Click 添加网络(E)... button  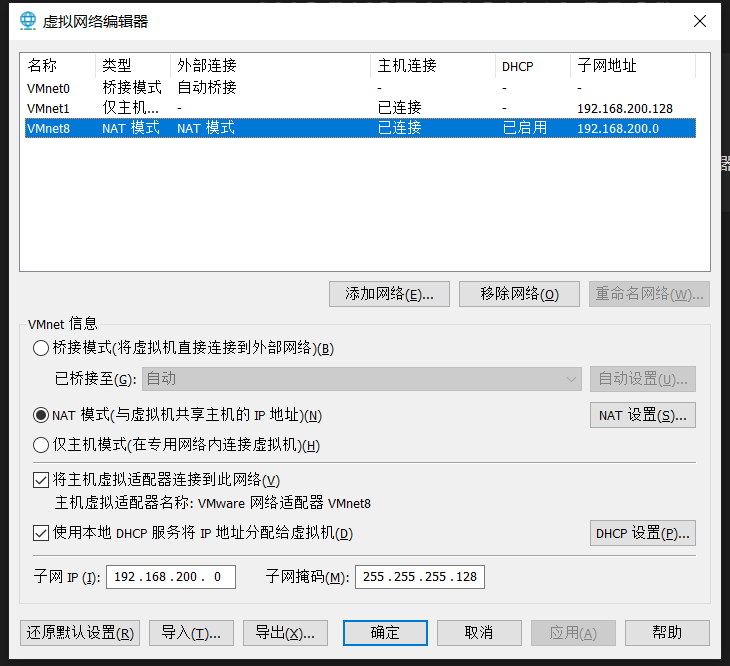tap(389, 294)
